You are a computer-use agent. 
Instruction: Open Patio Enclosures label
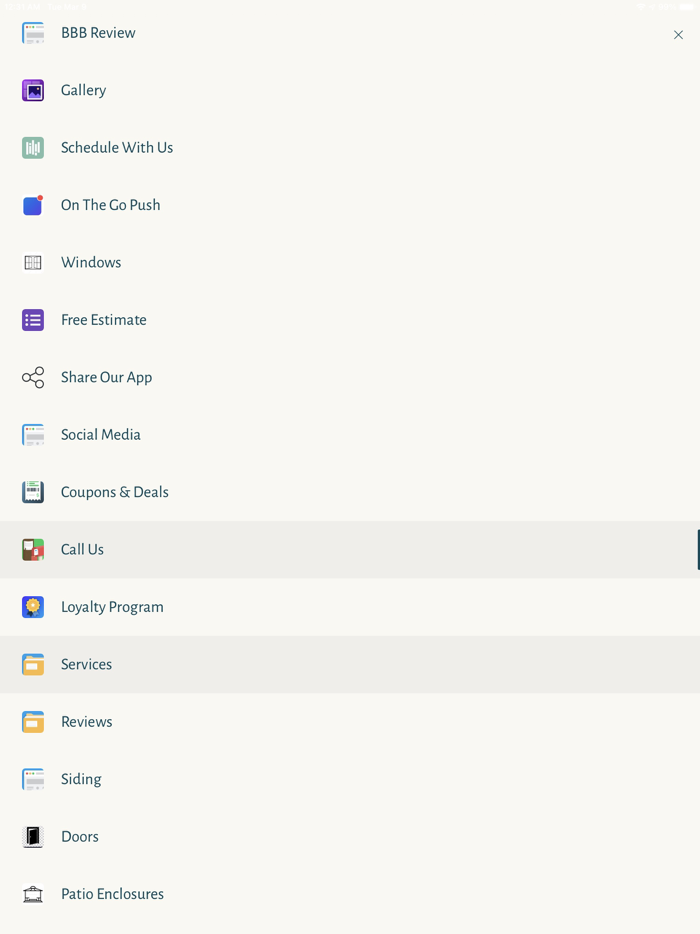(112, 894)
